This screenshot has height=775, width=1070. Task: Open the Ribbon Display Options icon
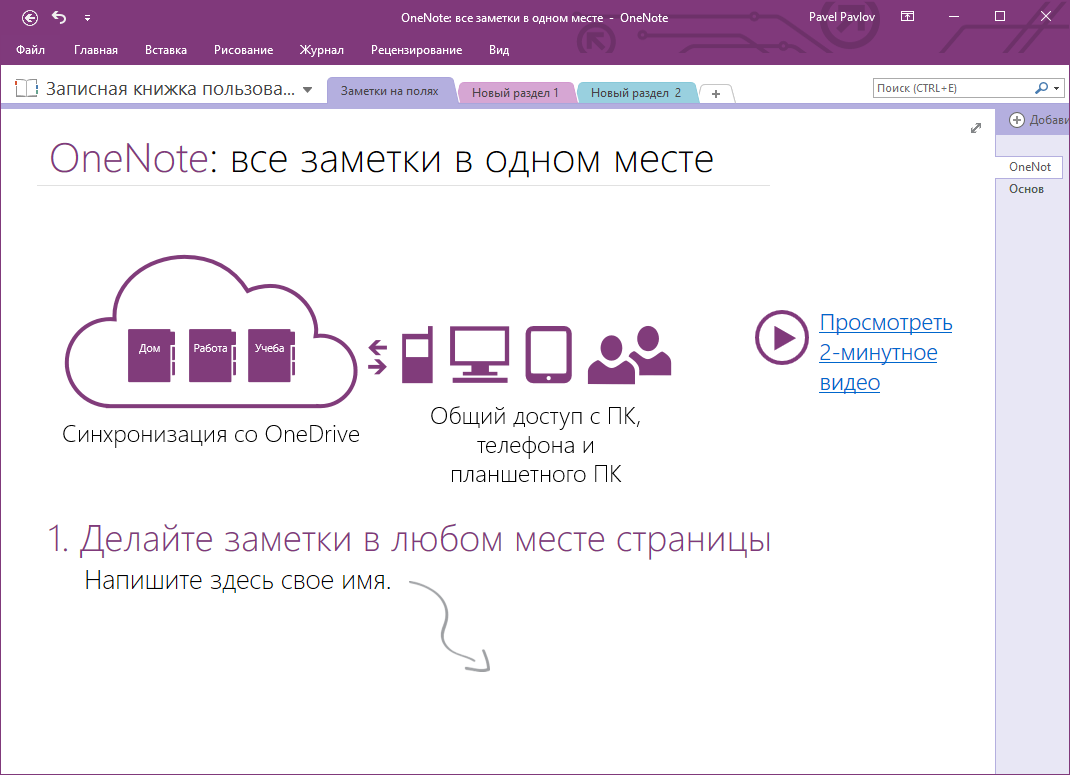click(x=907, y=16)
